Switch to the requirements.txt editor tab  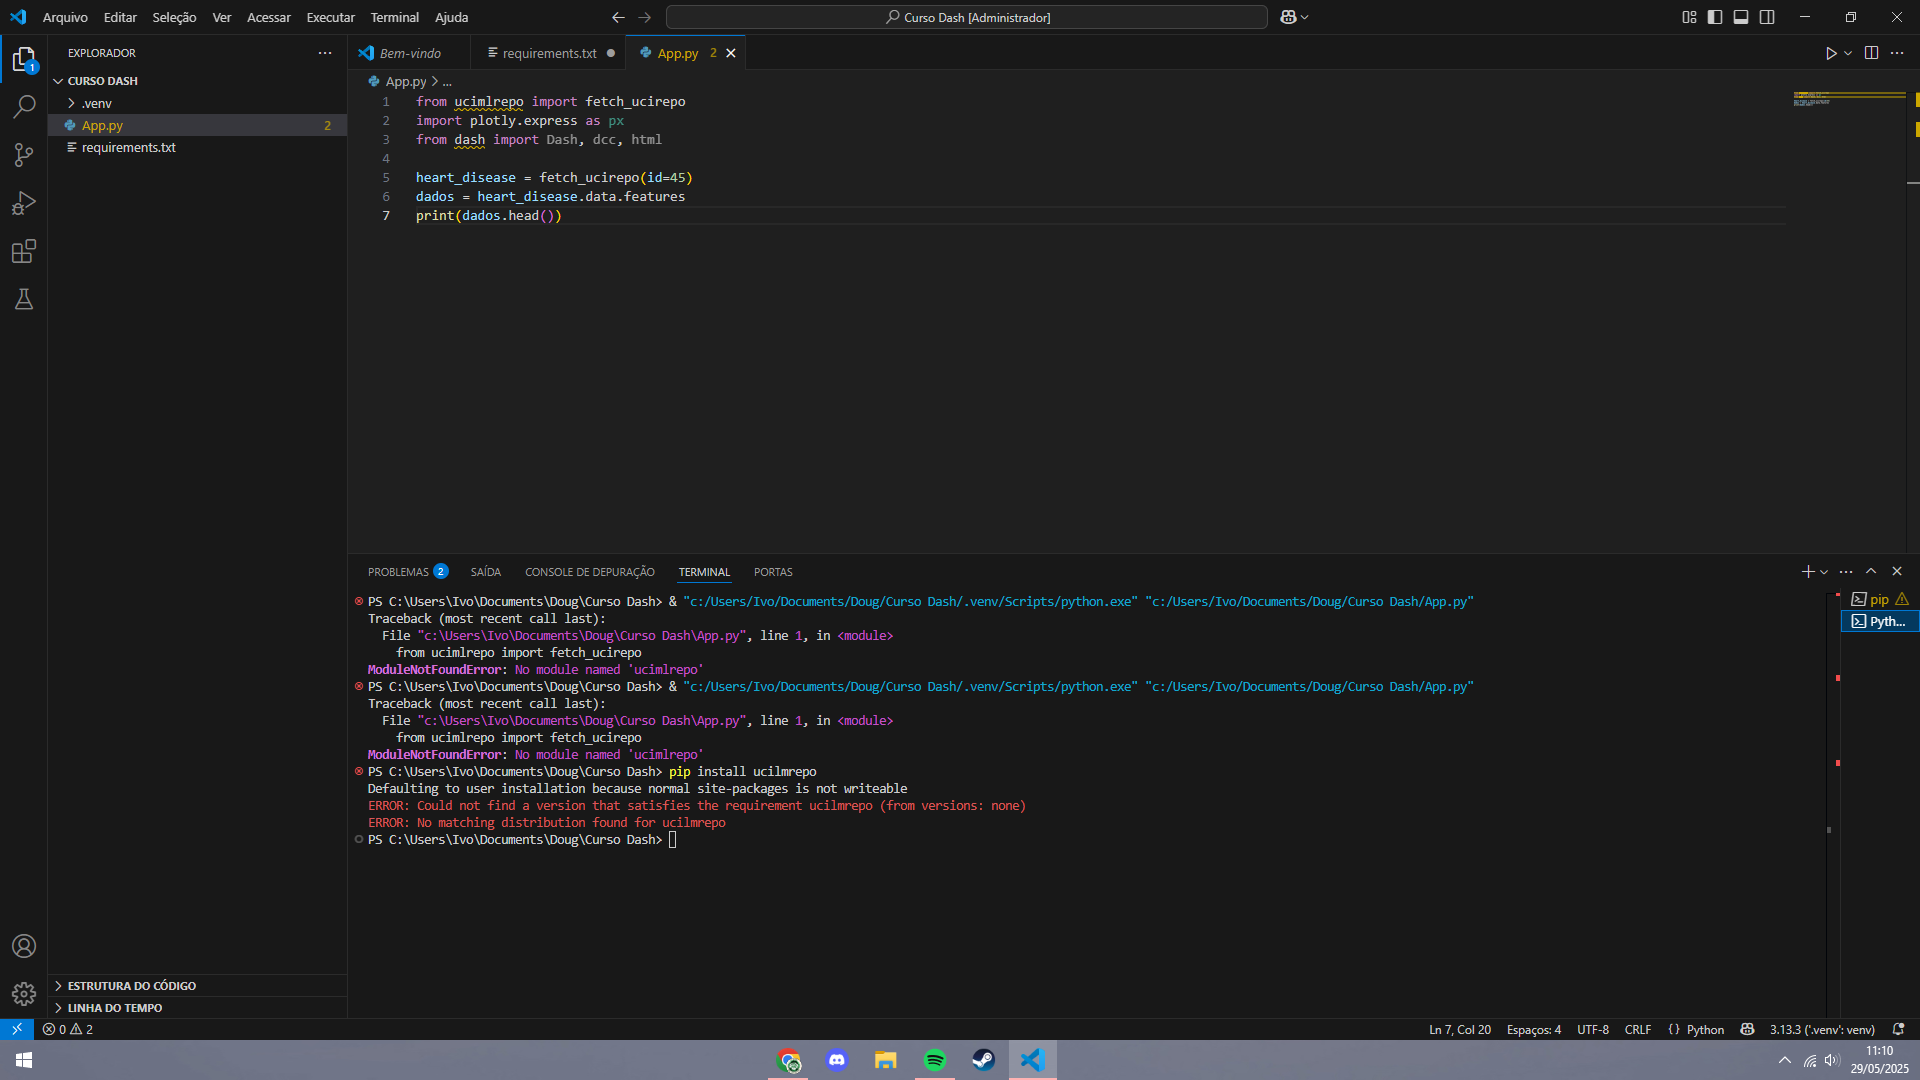tap(549, 53)
